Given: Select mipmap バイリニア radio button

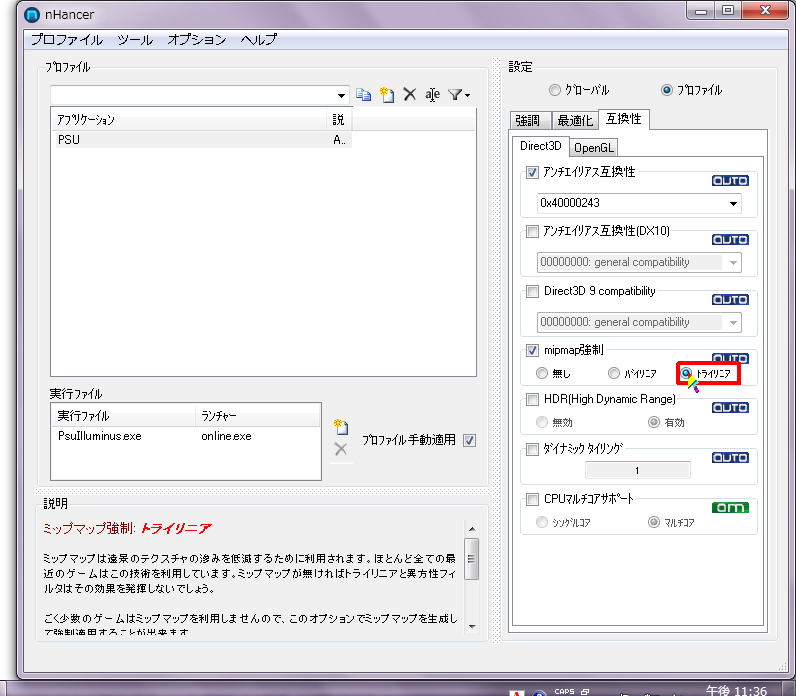Looking at the screenshot, I should (614, 374).
